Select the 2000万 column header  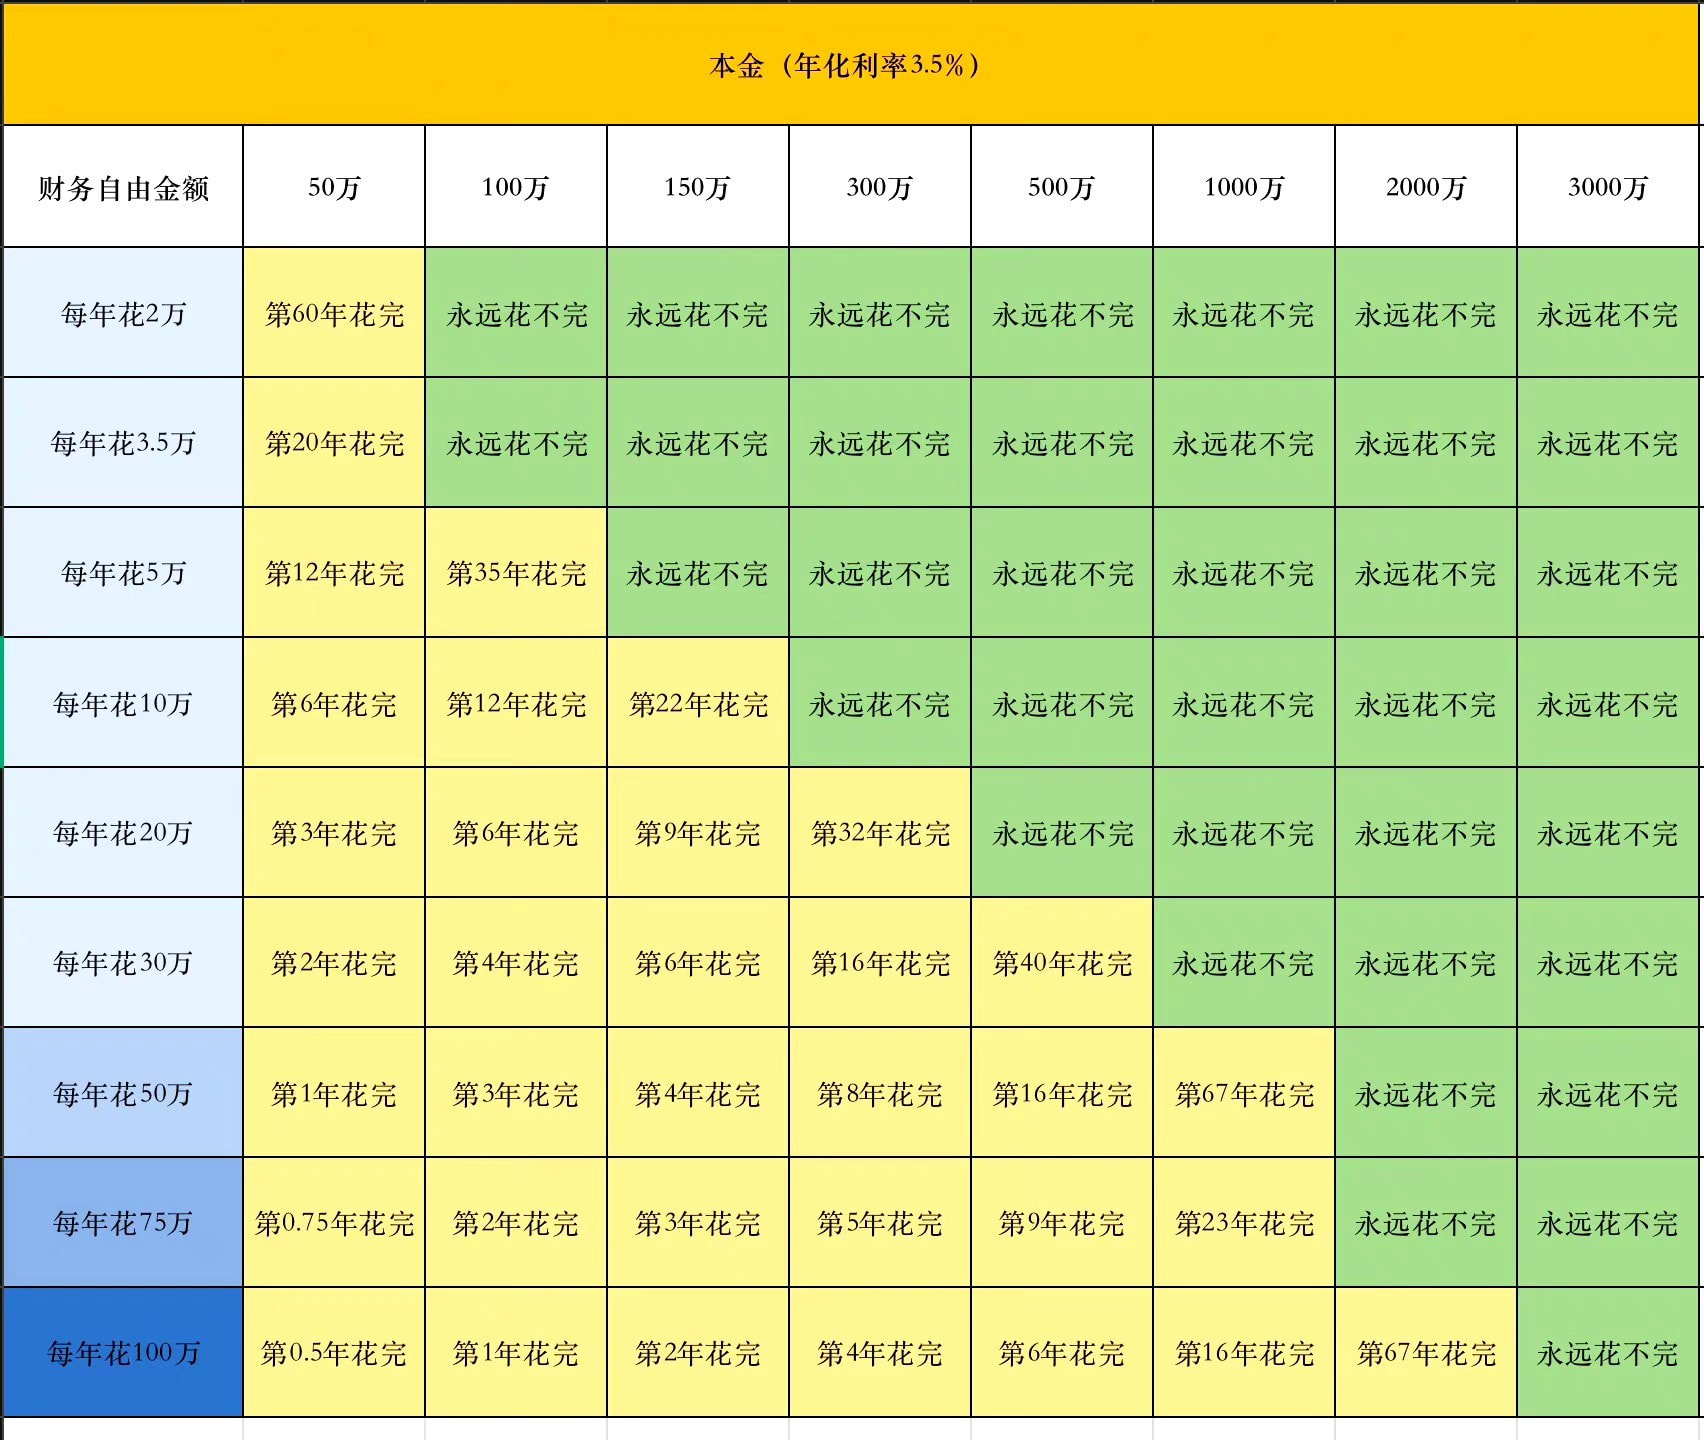tap(1426, 187)
